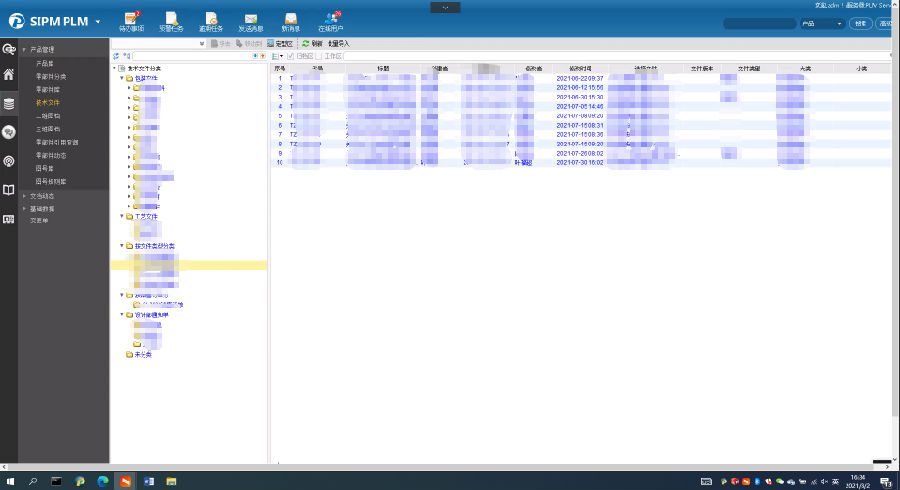Viewport: 900px width, 490px height.
Task: Collapse the 技术文件分类 root tree node
Action: tap(114, 68)
